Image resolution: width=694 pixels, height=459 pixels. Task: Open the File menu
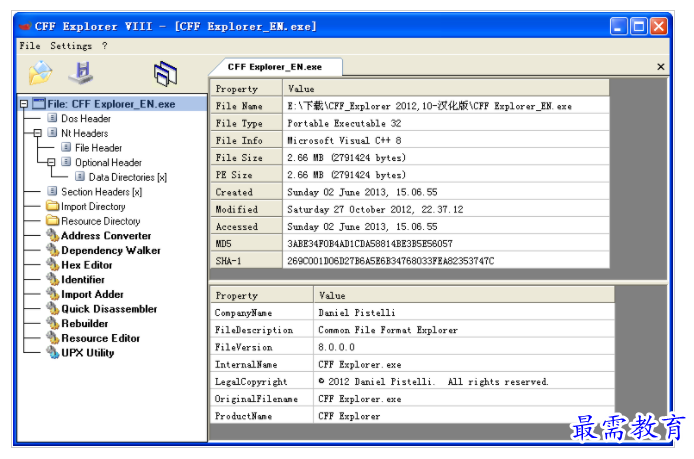tap(30, 46)
